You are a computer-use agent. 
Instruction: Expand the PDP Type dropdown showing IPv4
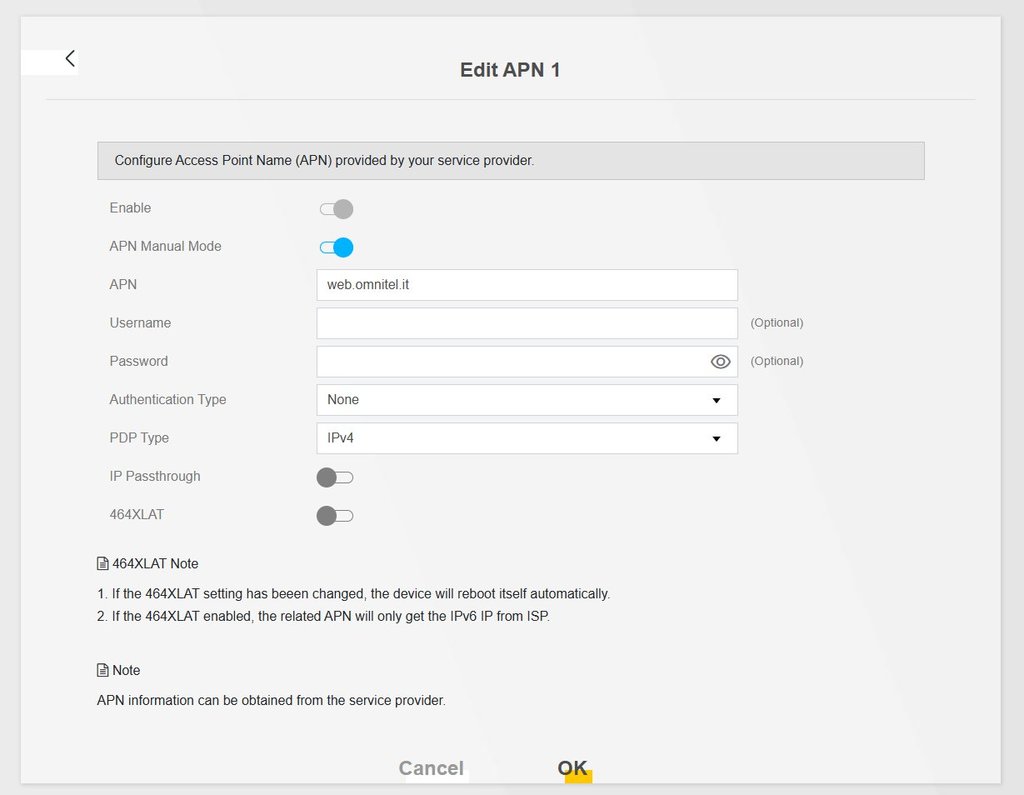pos(526,438)
